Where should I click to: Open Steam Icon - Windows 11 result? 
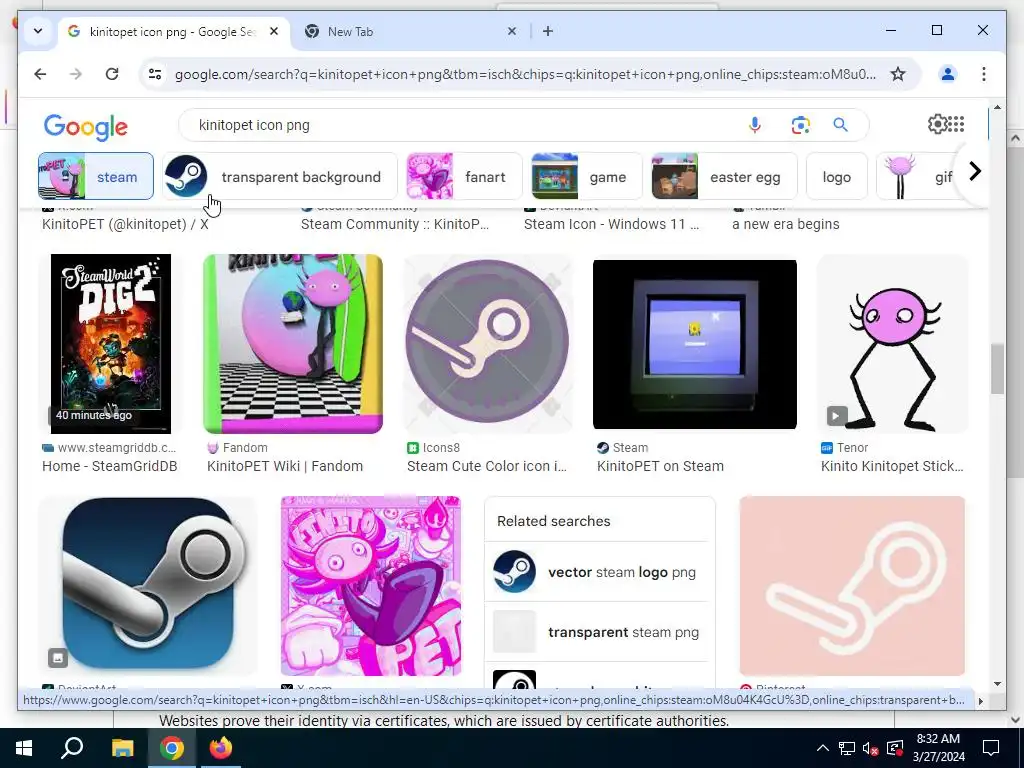(611, 224)
